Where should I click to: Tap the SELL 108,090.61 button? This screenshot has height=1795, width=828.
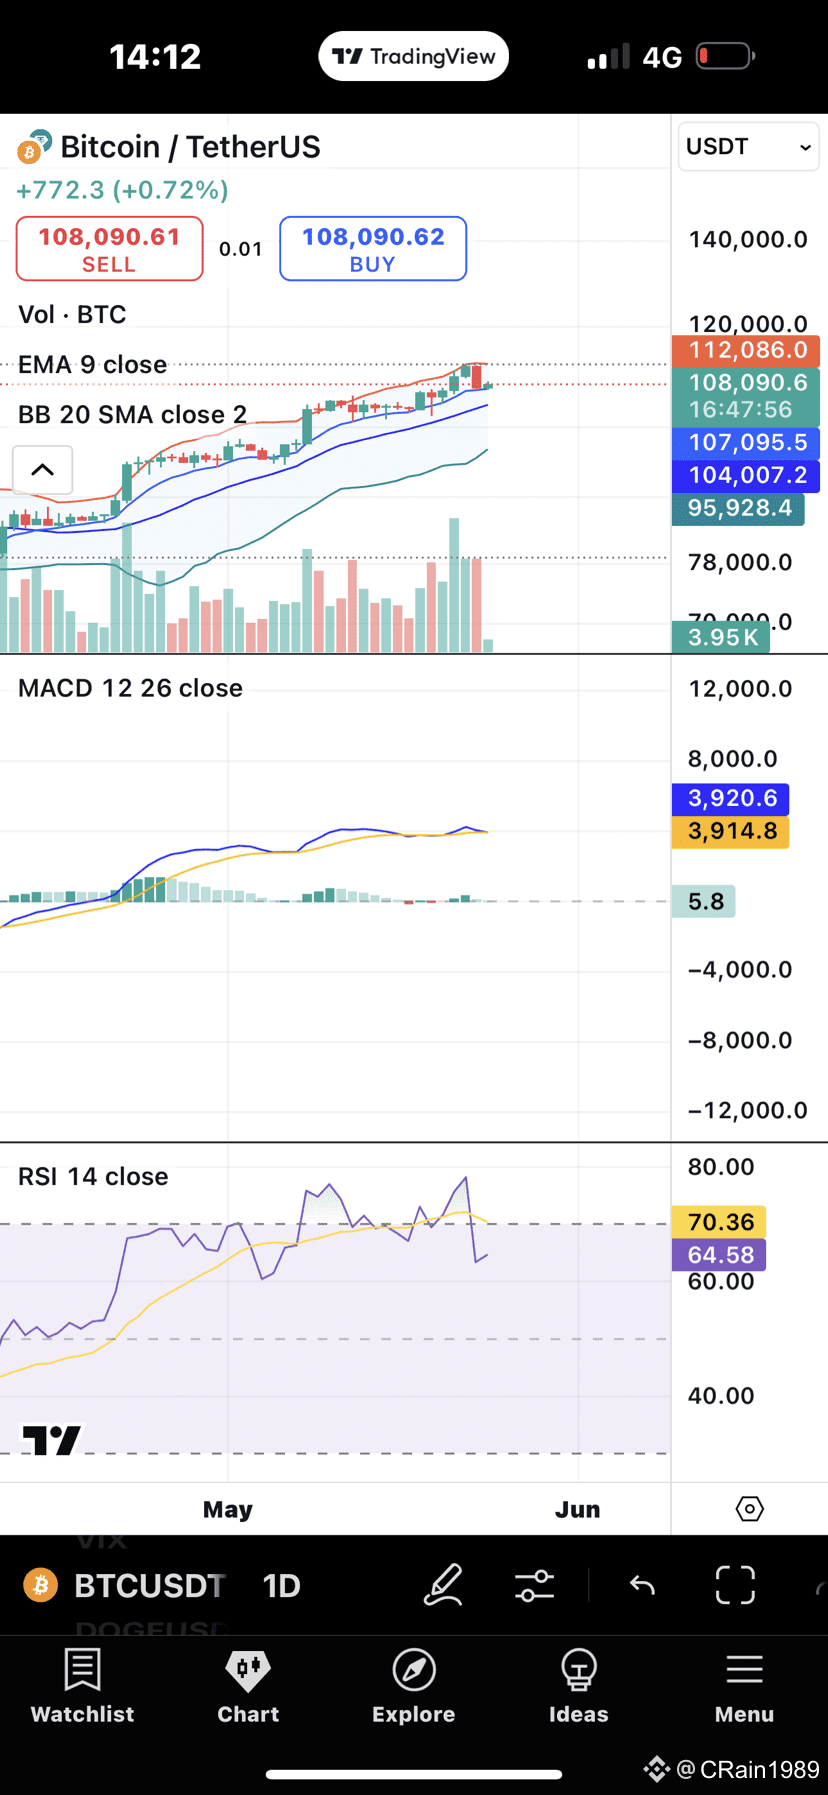point(109,249)
